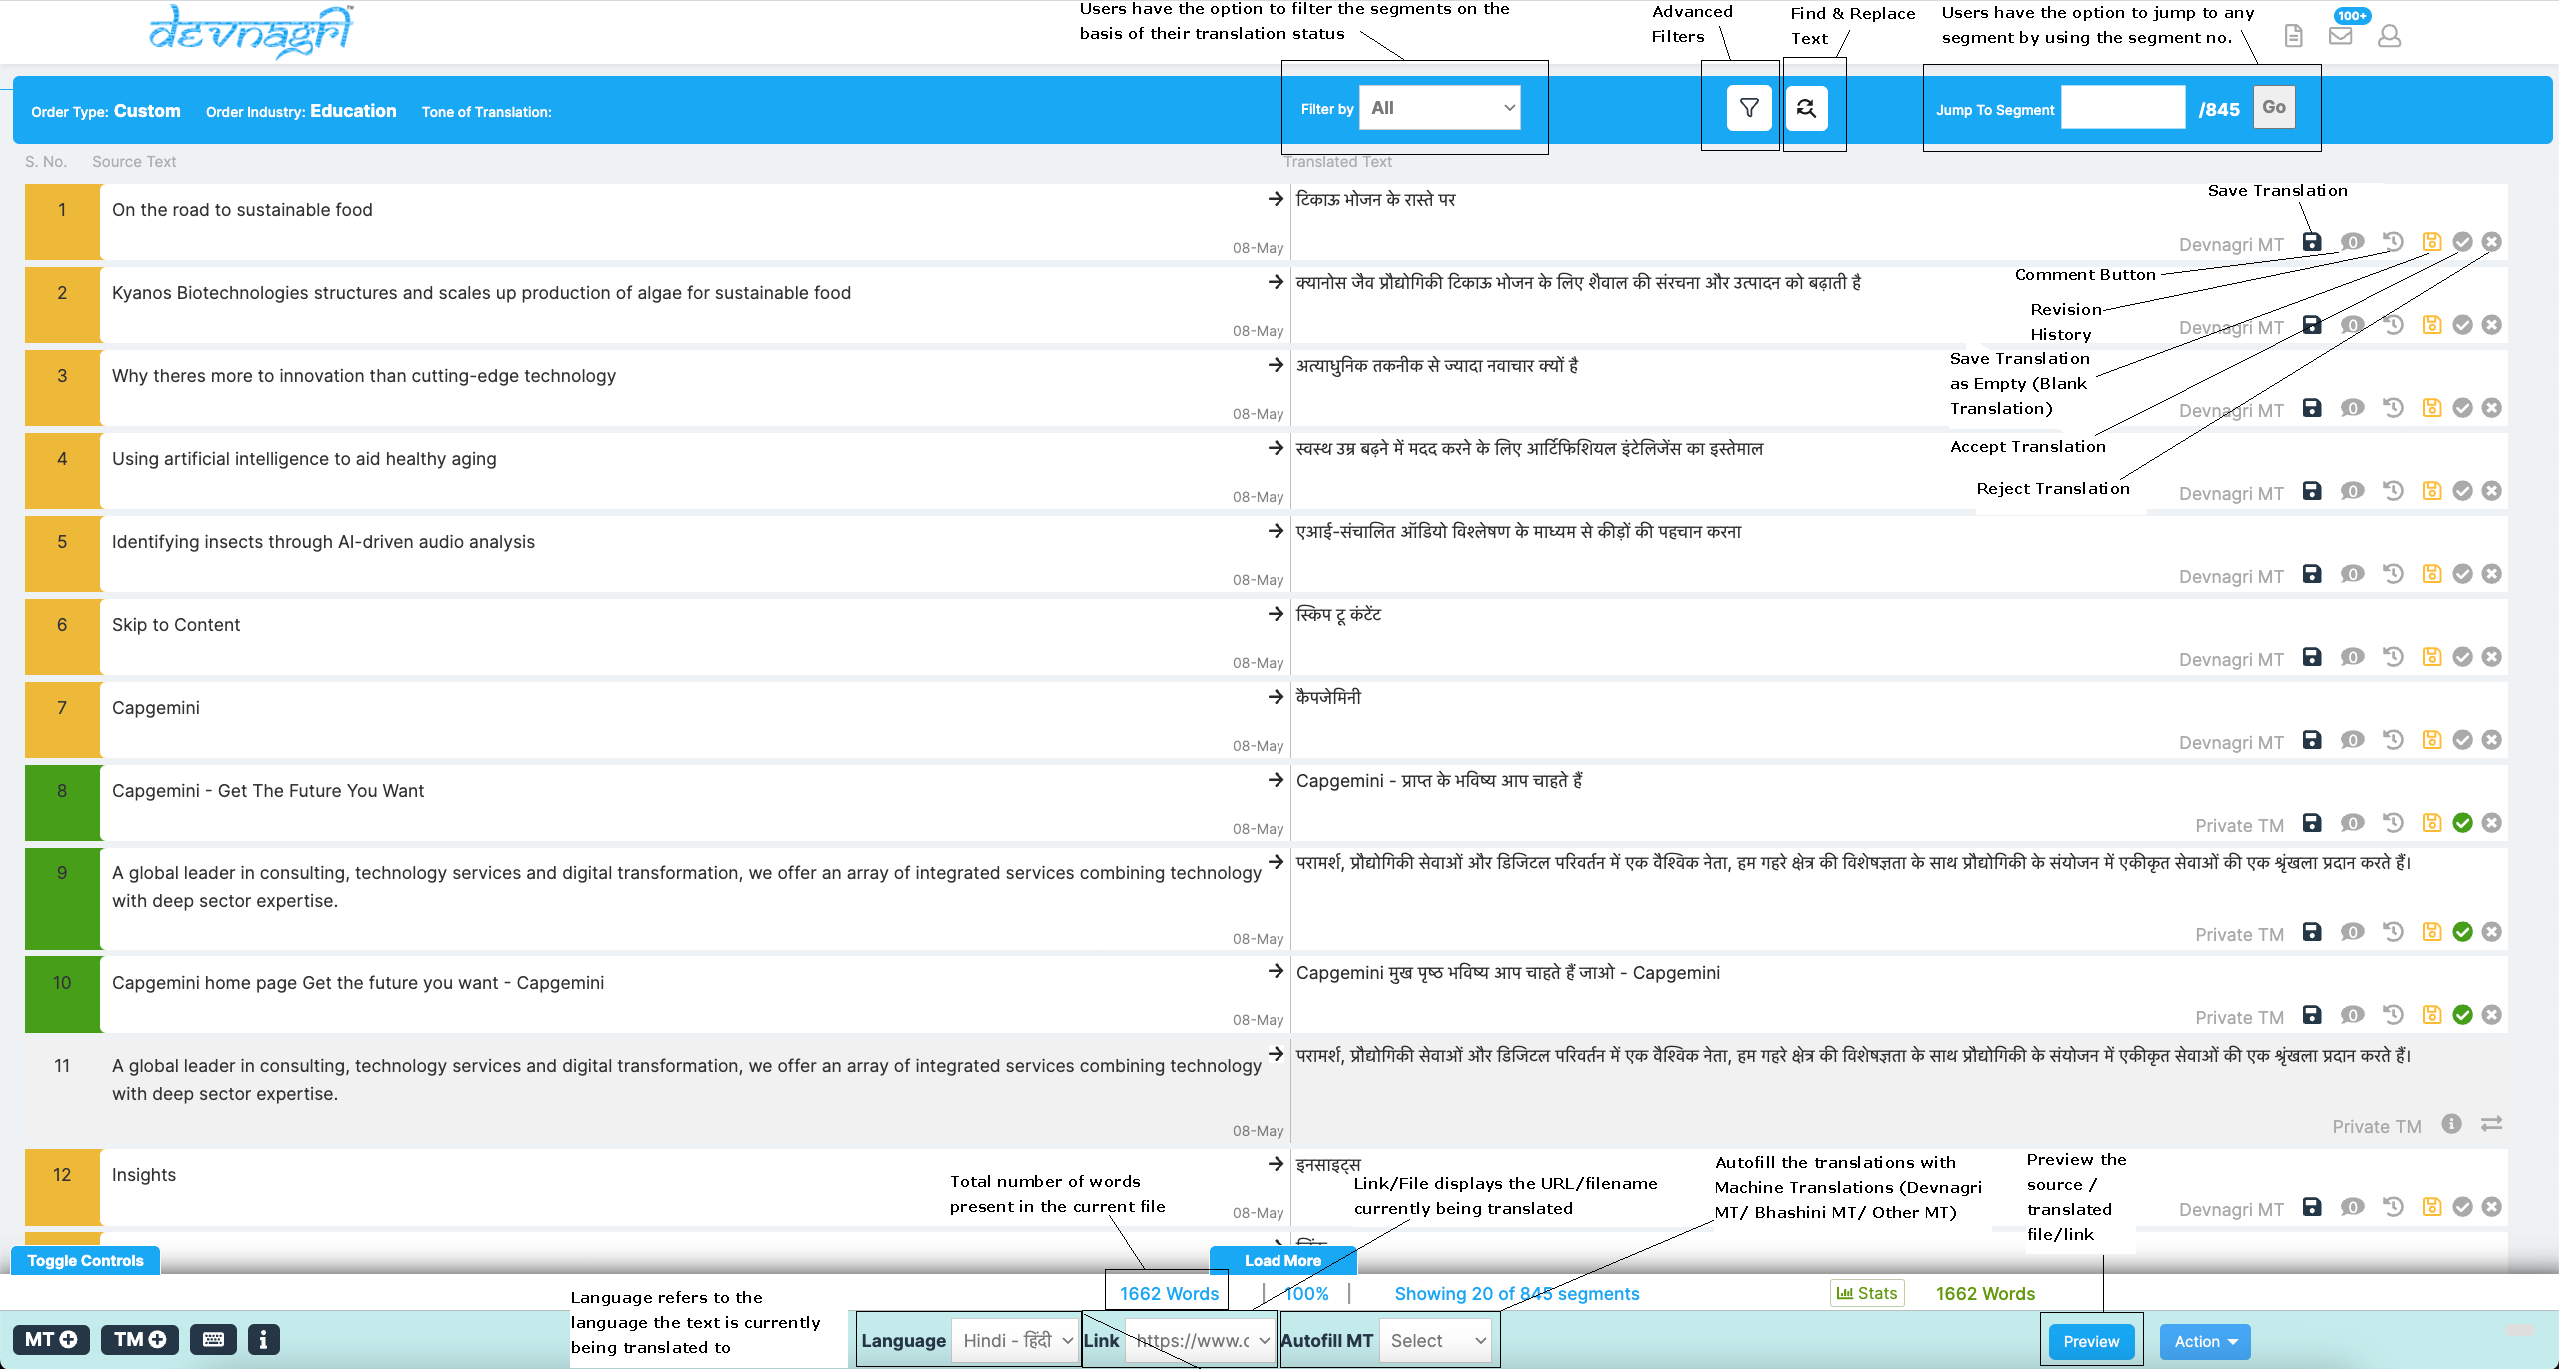Reject translation of segment 6
Viewport: 2559px width, 1369px height.
pos(2492,657)
